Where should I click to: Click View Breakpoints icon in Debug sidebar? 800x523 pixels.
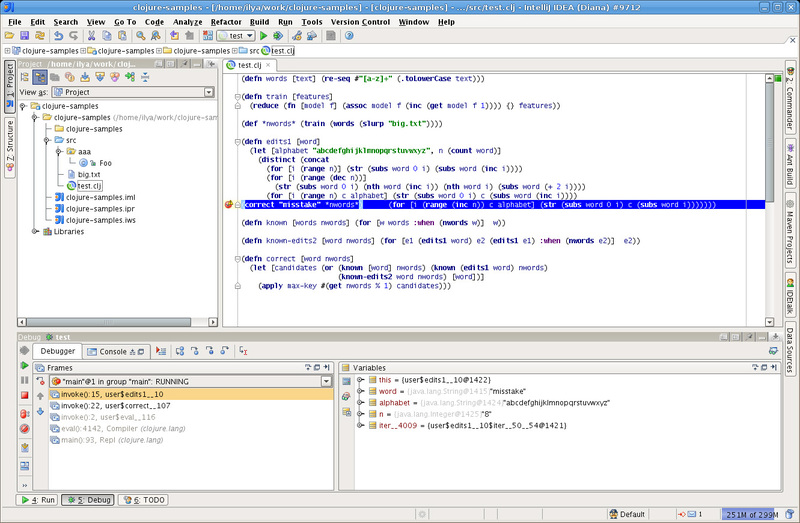pyautogui.click(x=24, y=414)
